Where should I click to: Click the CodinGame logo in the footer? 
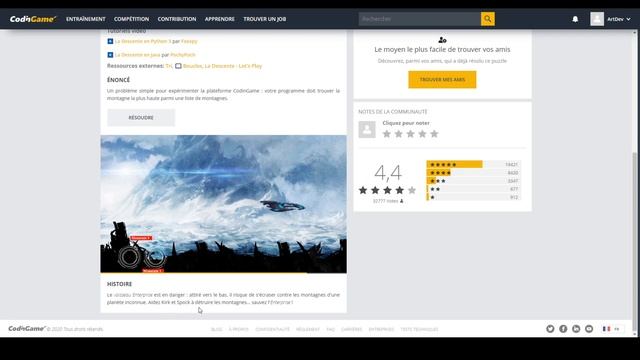click(27, 329)
